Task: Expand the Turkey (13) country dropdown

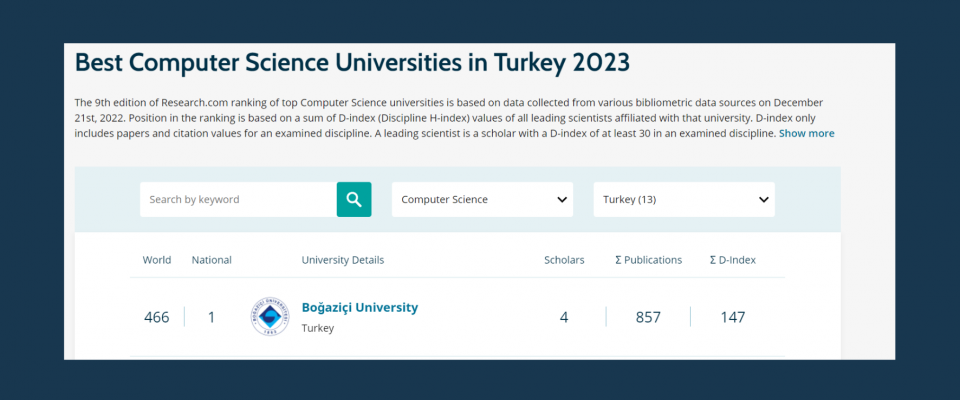Action: point(683,199)
